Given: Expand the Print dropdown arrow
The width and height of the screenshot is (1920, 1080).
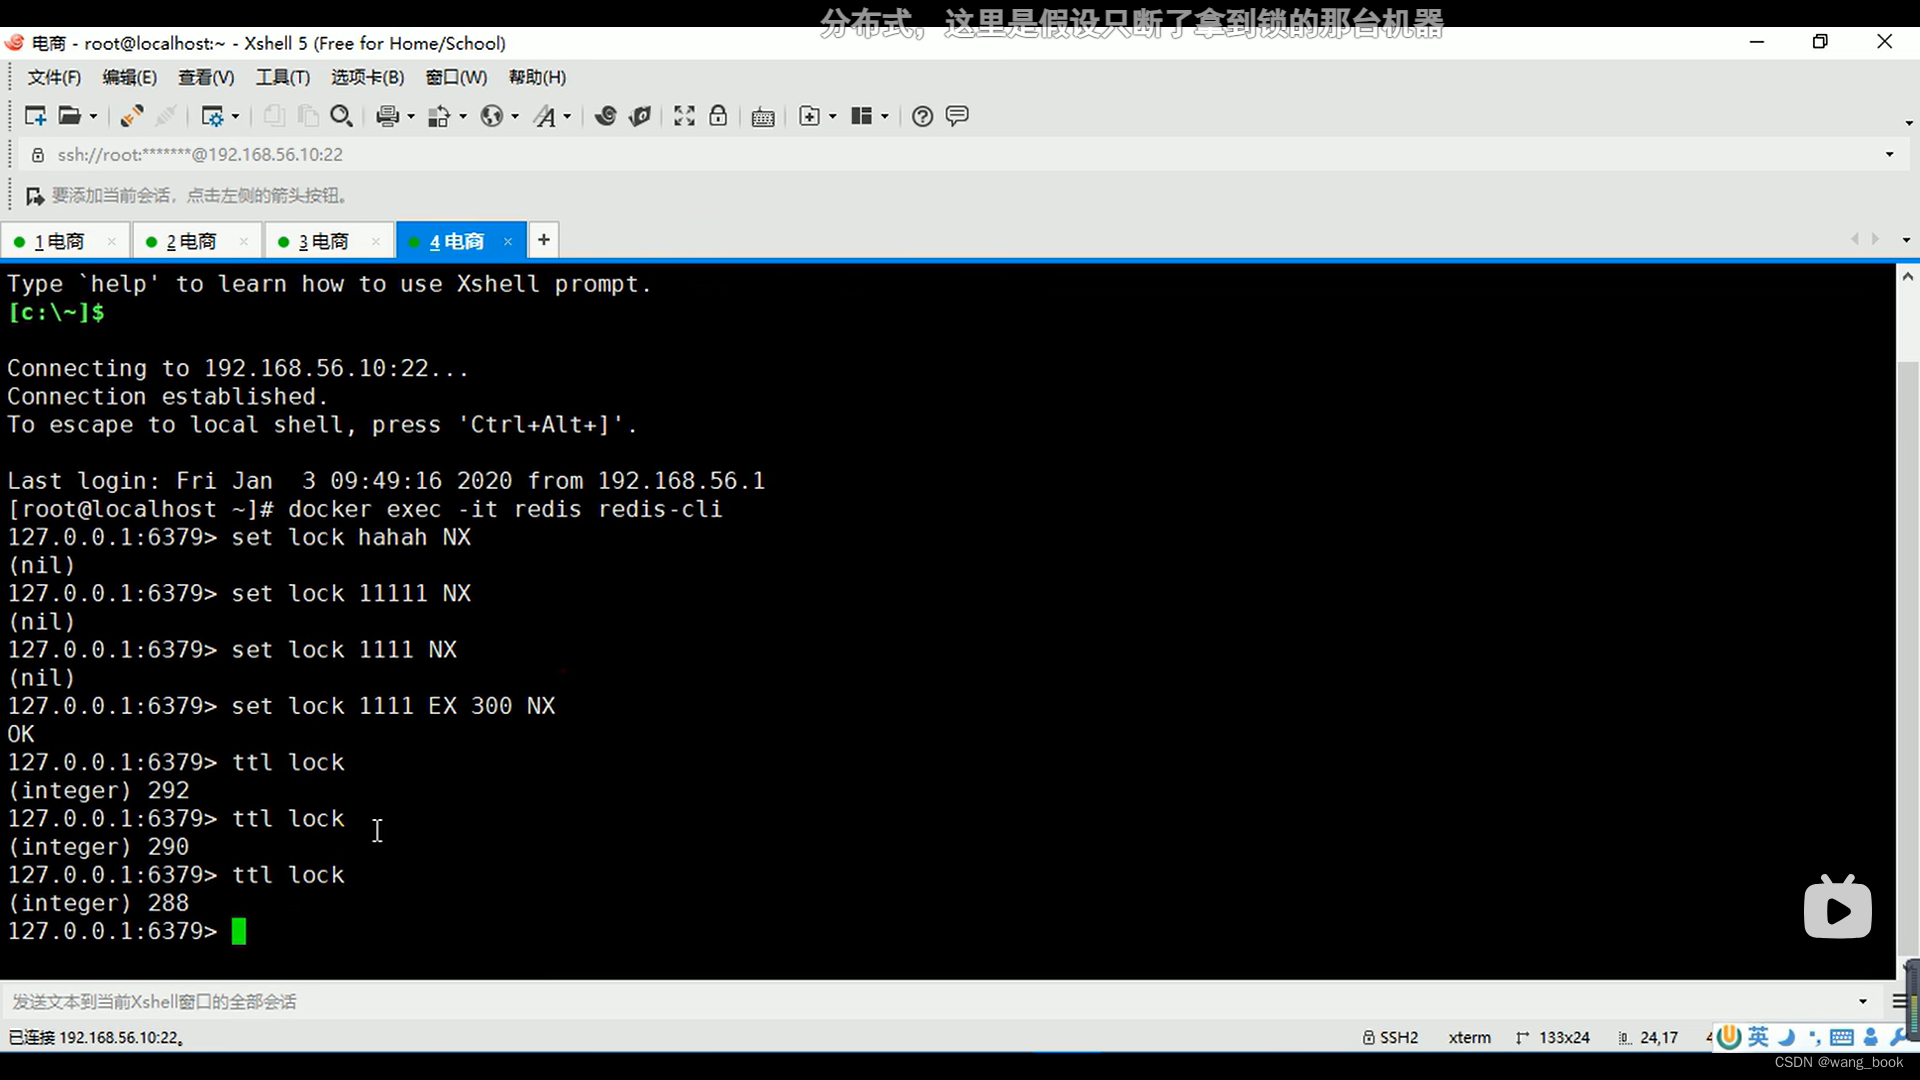Looking at the screenshot, I should pyautogui.click(x=411, y=117).
